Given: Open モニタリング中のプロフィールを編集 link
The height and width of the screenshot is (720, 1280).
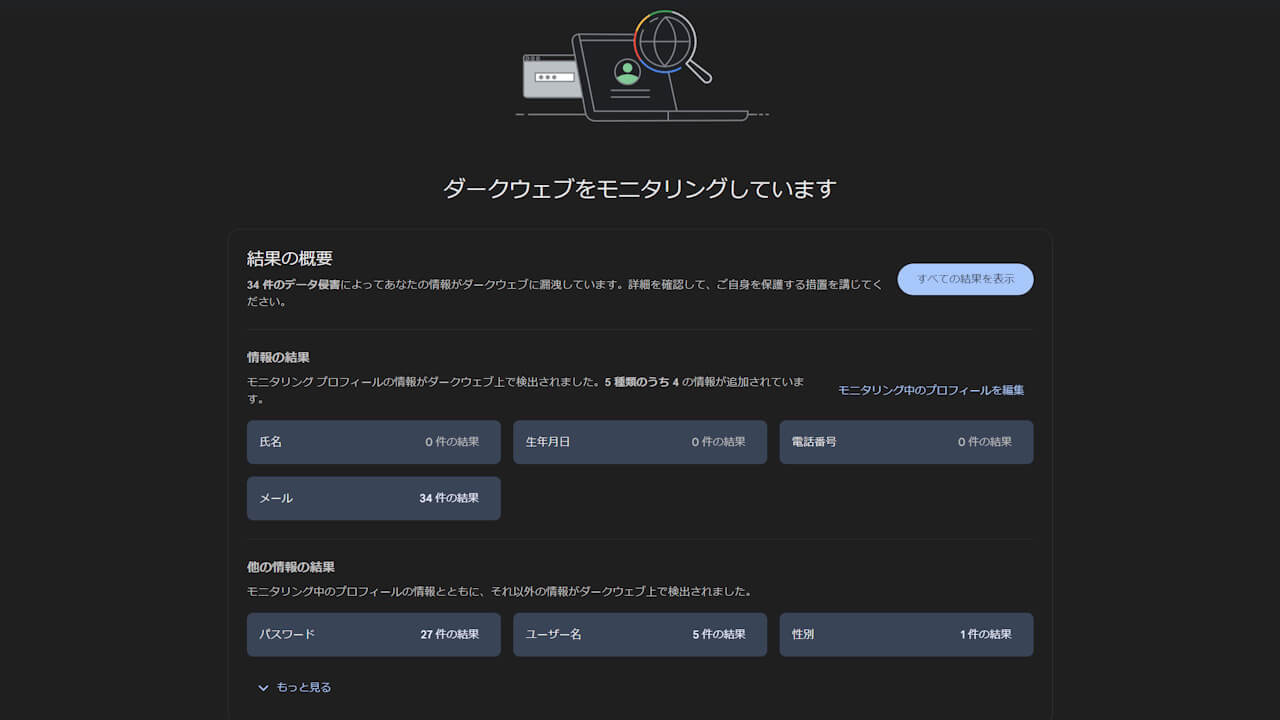Looking at the screenshot, I should [931, 390].
